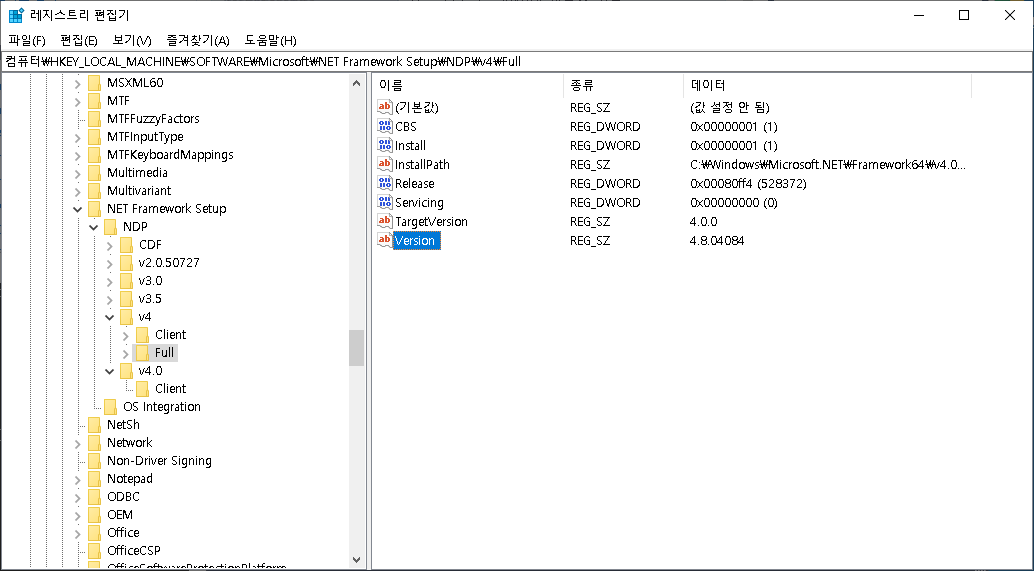The width and height of the screenshot is (1034, 571).
Task: Click the folder icon of NET Framework Setup
Action: coord(95,208)
